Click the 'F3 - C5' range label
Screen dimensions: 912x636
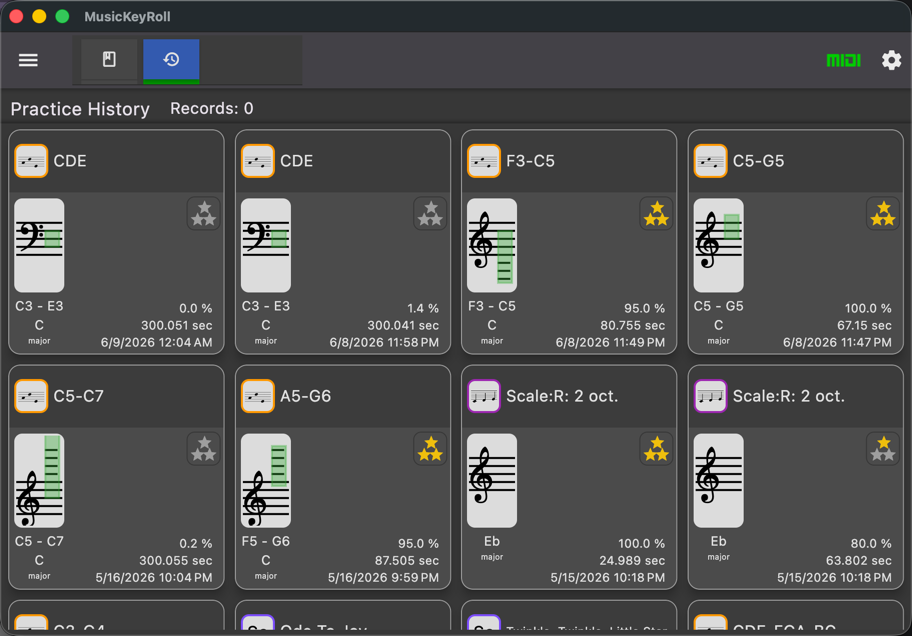492,306
